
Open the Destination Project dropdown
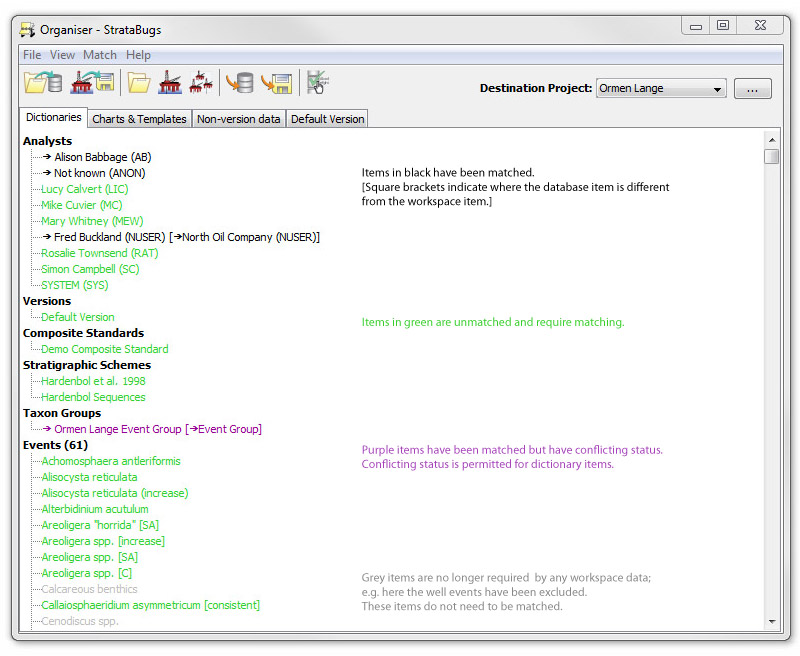point(661,89)
